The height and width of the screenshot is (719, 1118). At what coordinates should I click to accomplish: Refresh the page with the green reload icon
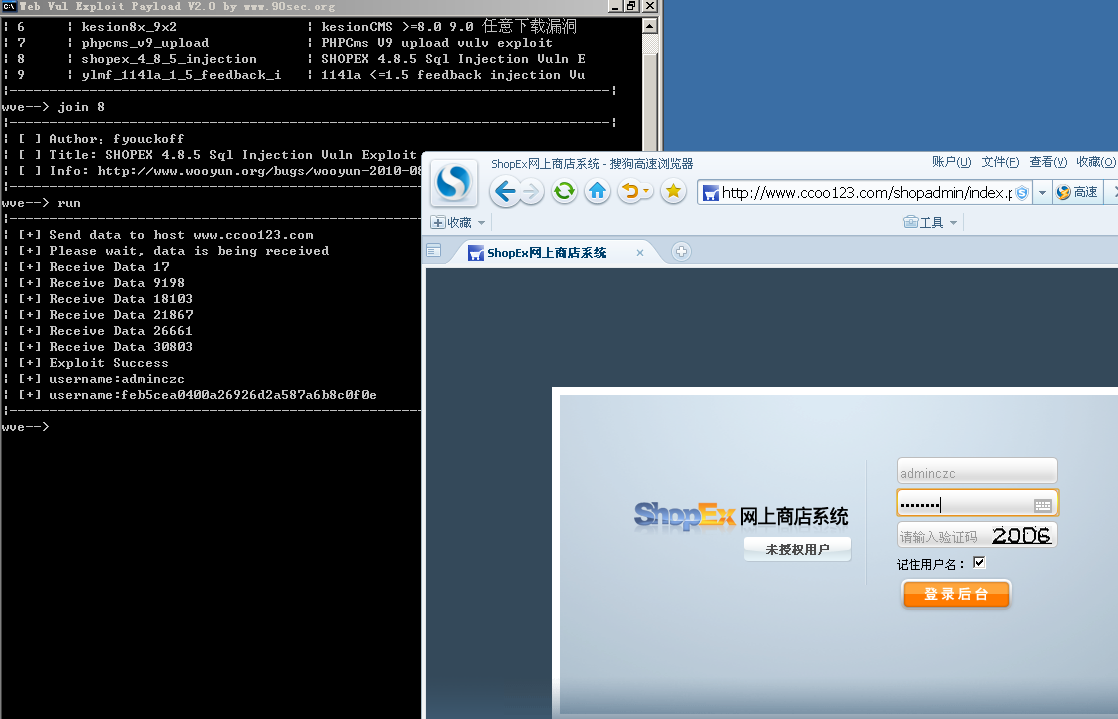coord(564,190)
